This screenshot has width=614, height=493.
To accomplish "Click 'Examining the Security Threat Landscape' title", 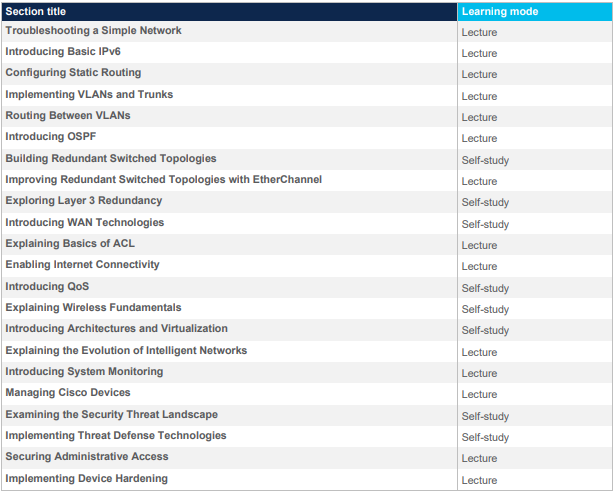I will [112, 415].
